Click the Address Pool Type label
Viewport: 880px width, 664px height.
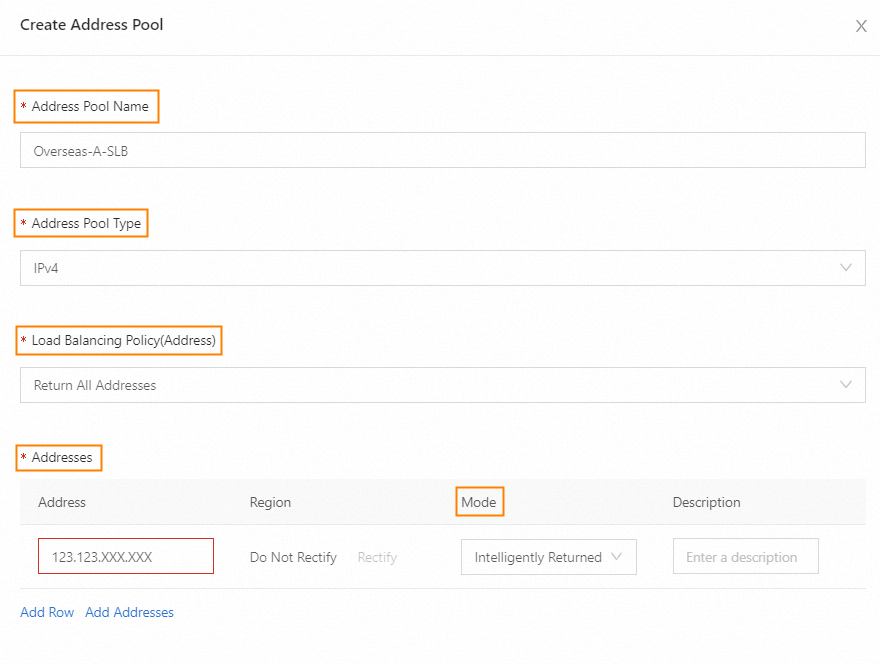click(84, 224)
